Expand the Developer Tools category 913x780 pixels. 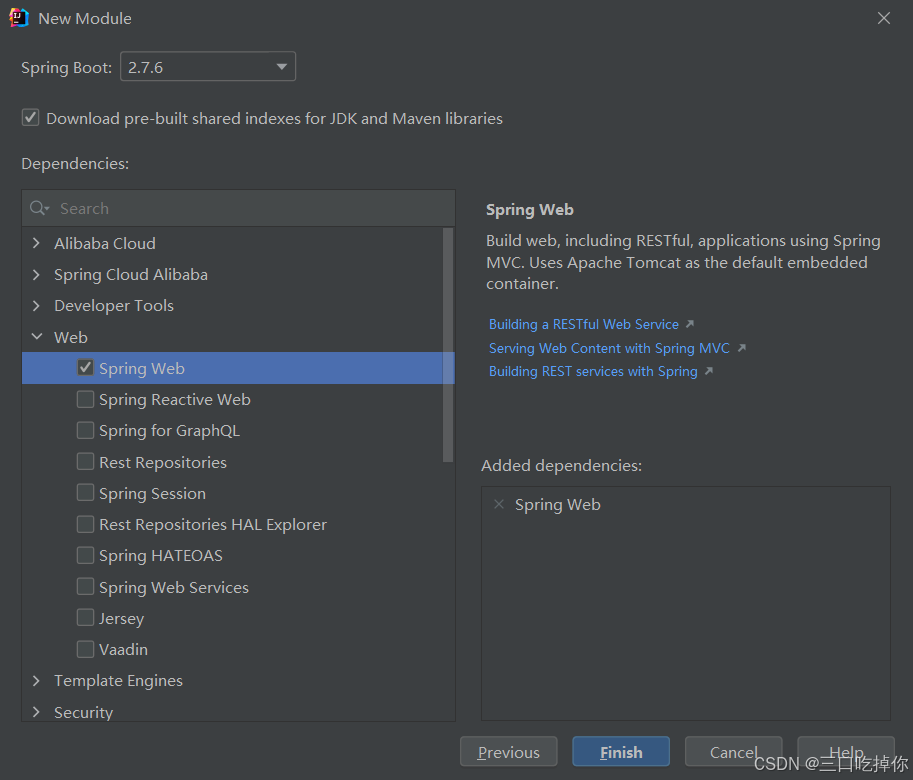[36, 305]
